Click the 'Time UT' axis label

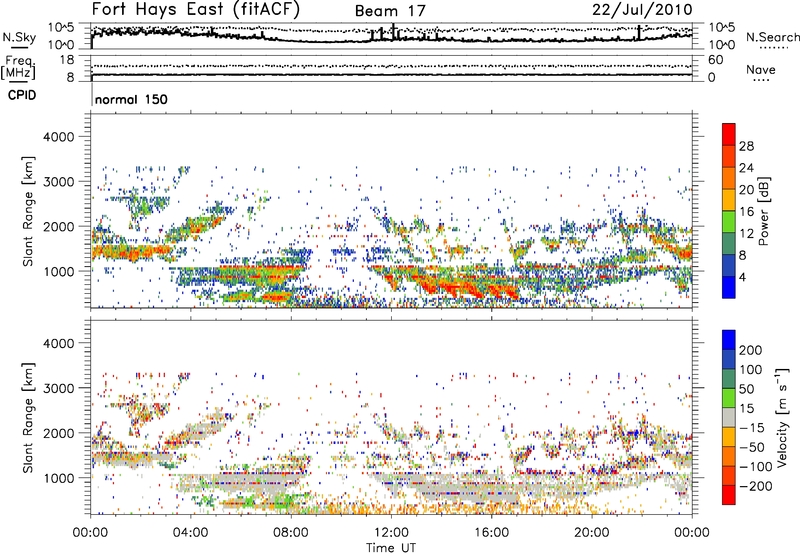(x=391, y=547)
